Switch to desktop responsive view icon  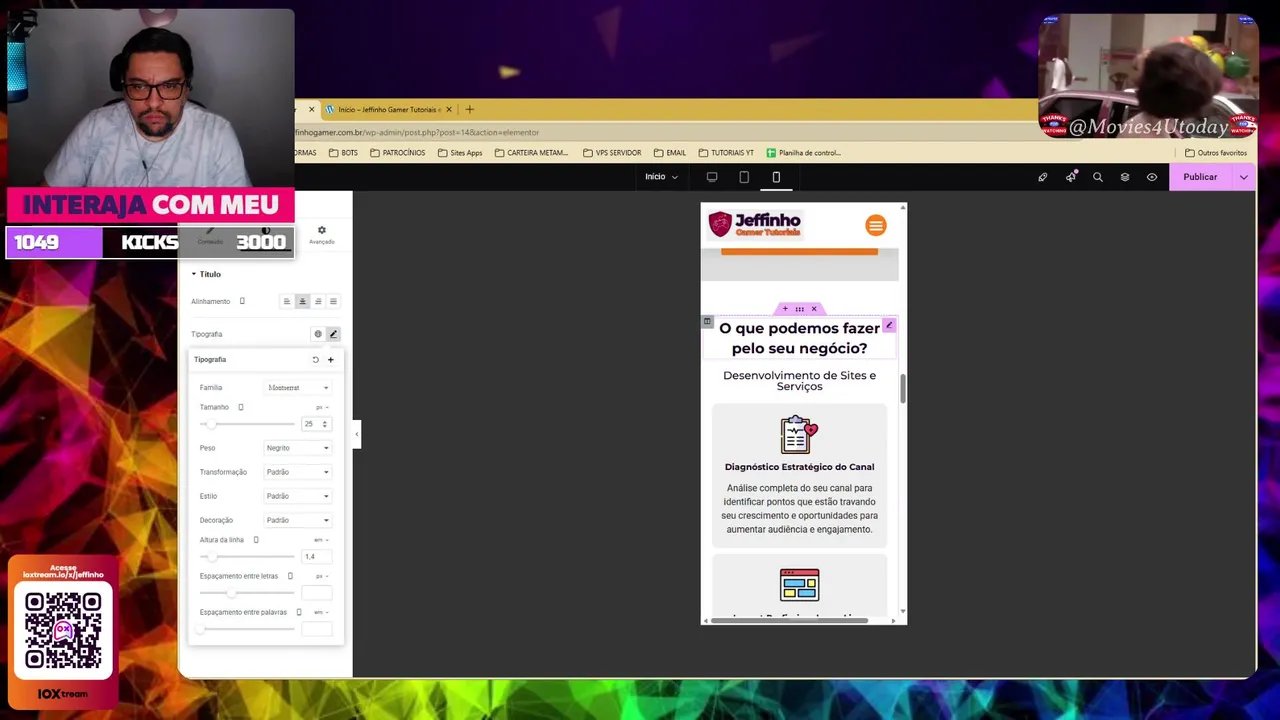click(x=712, y=177)
